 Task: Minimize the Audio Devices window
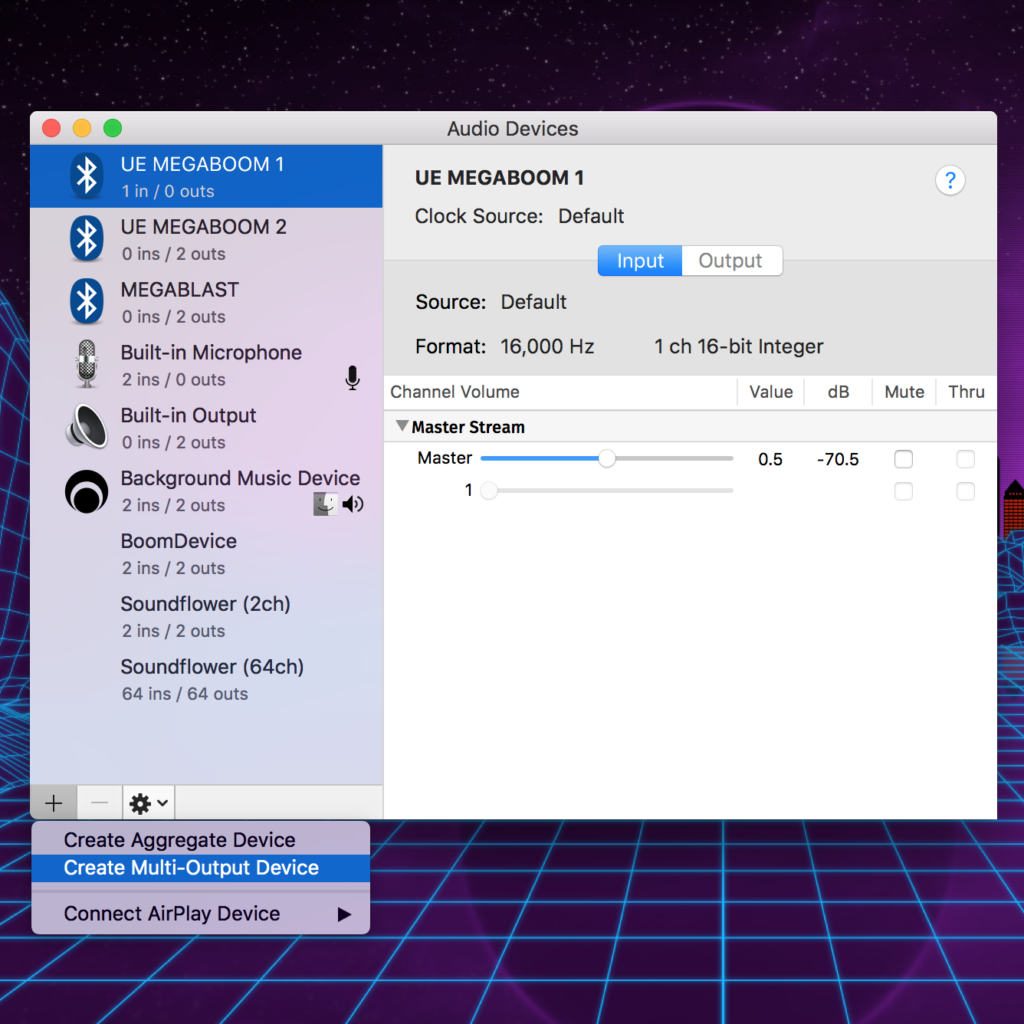pos(82,128)
